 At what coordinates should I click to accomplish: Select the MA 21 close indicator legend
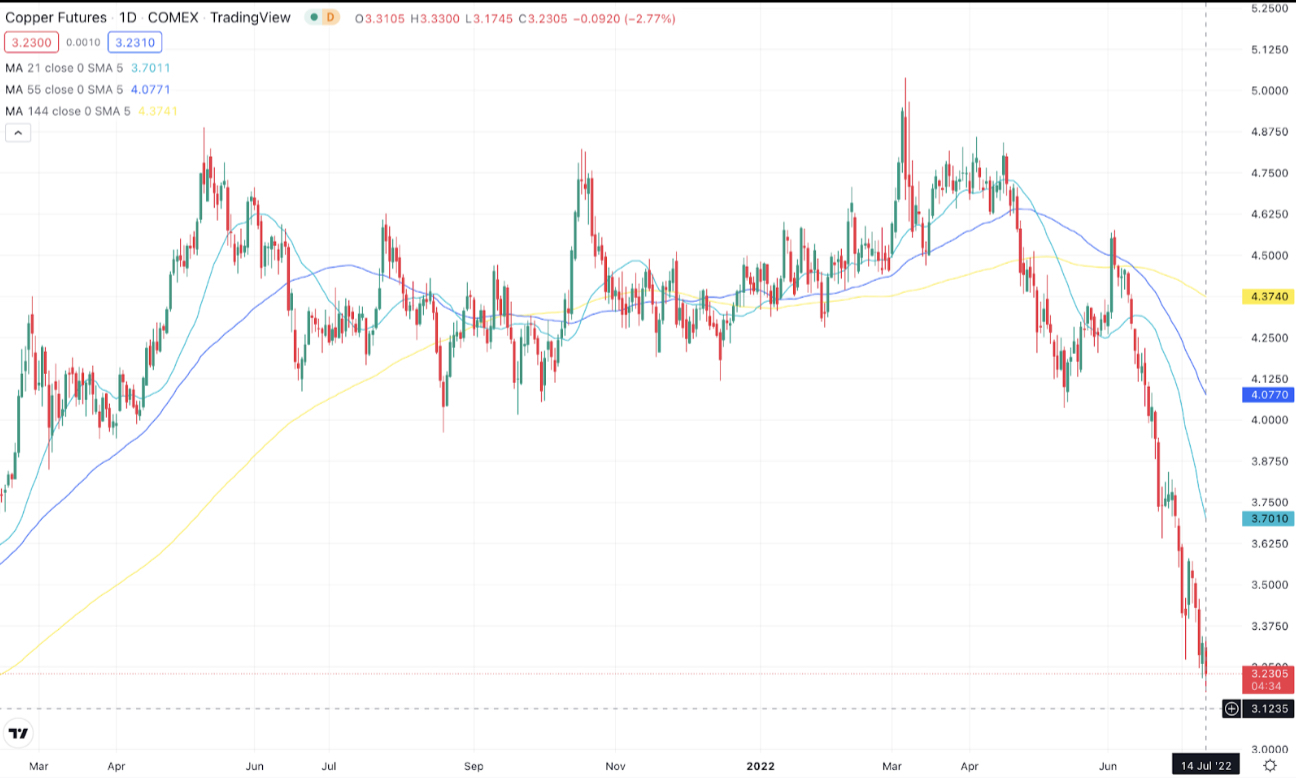tap(65, 68)
